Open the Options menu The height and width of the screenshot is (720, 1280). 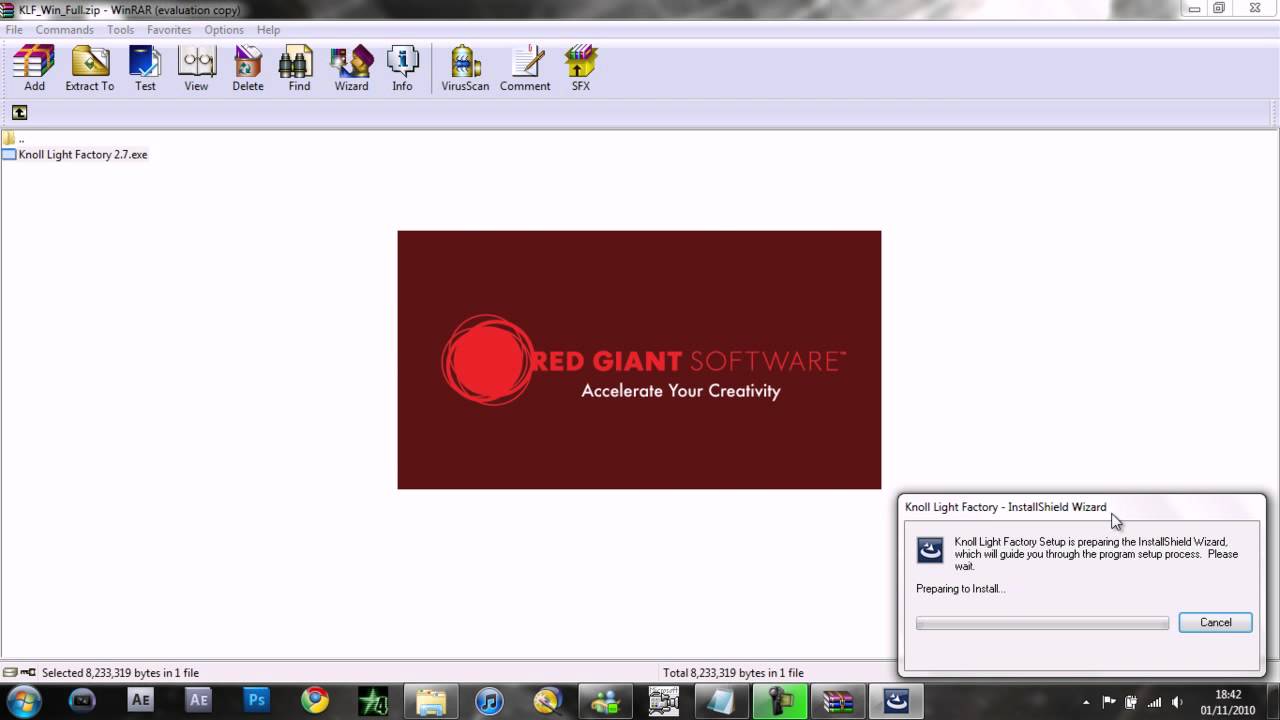[224, 30]
